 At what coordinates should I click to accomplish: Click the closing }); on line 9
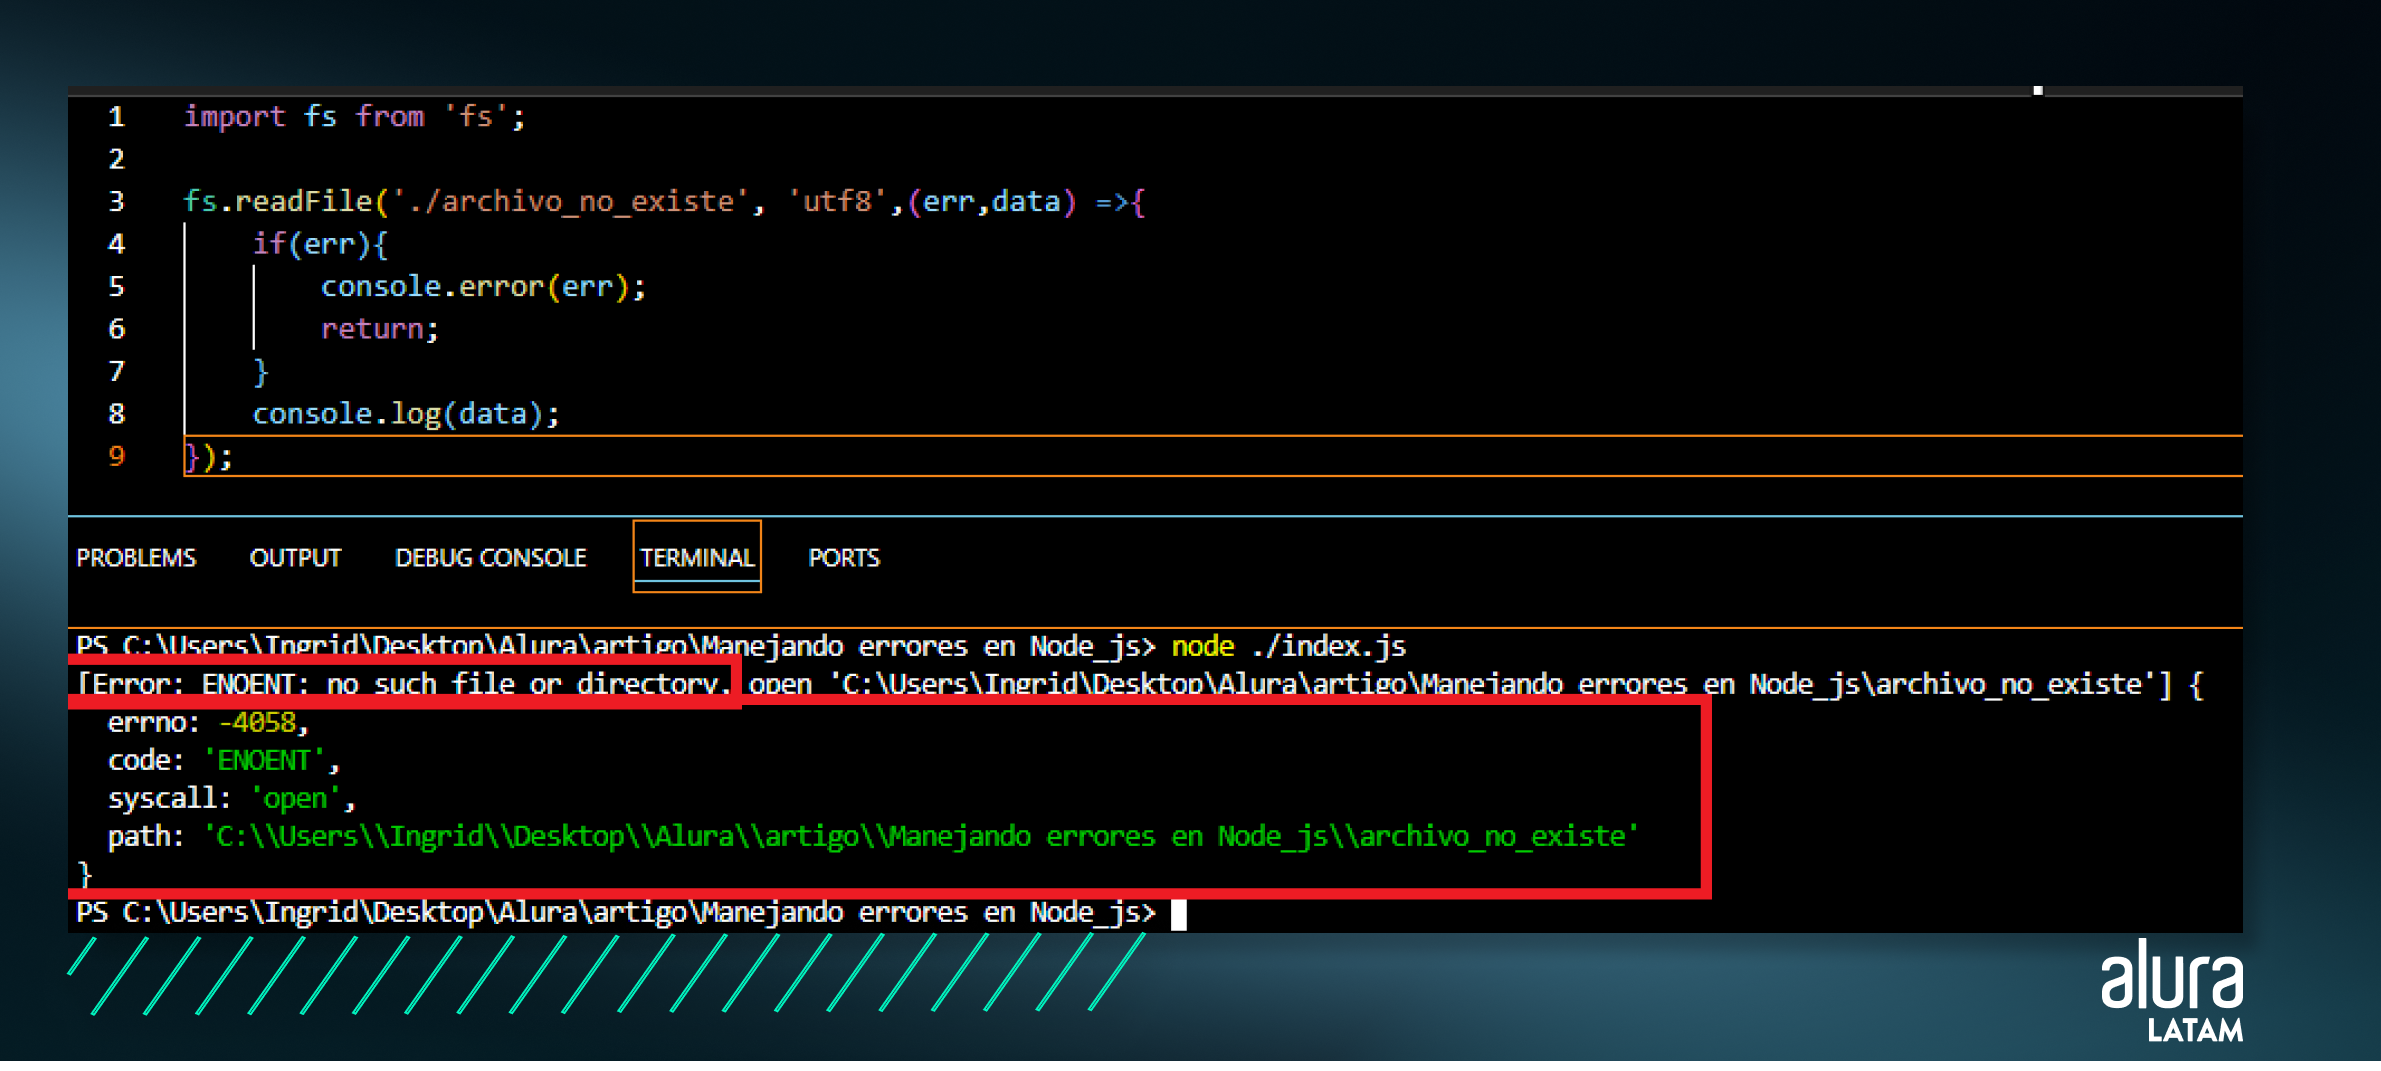tap(208, 457)
